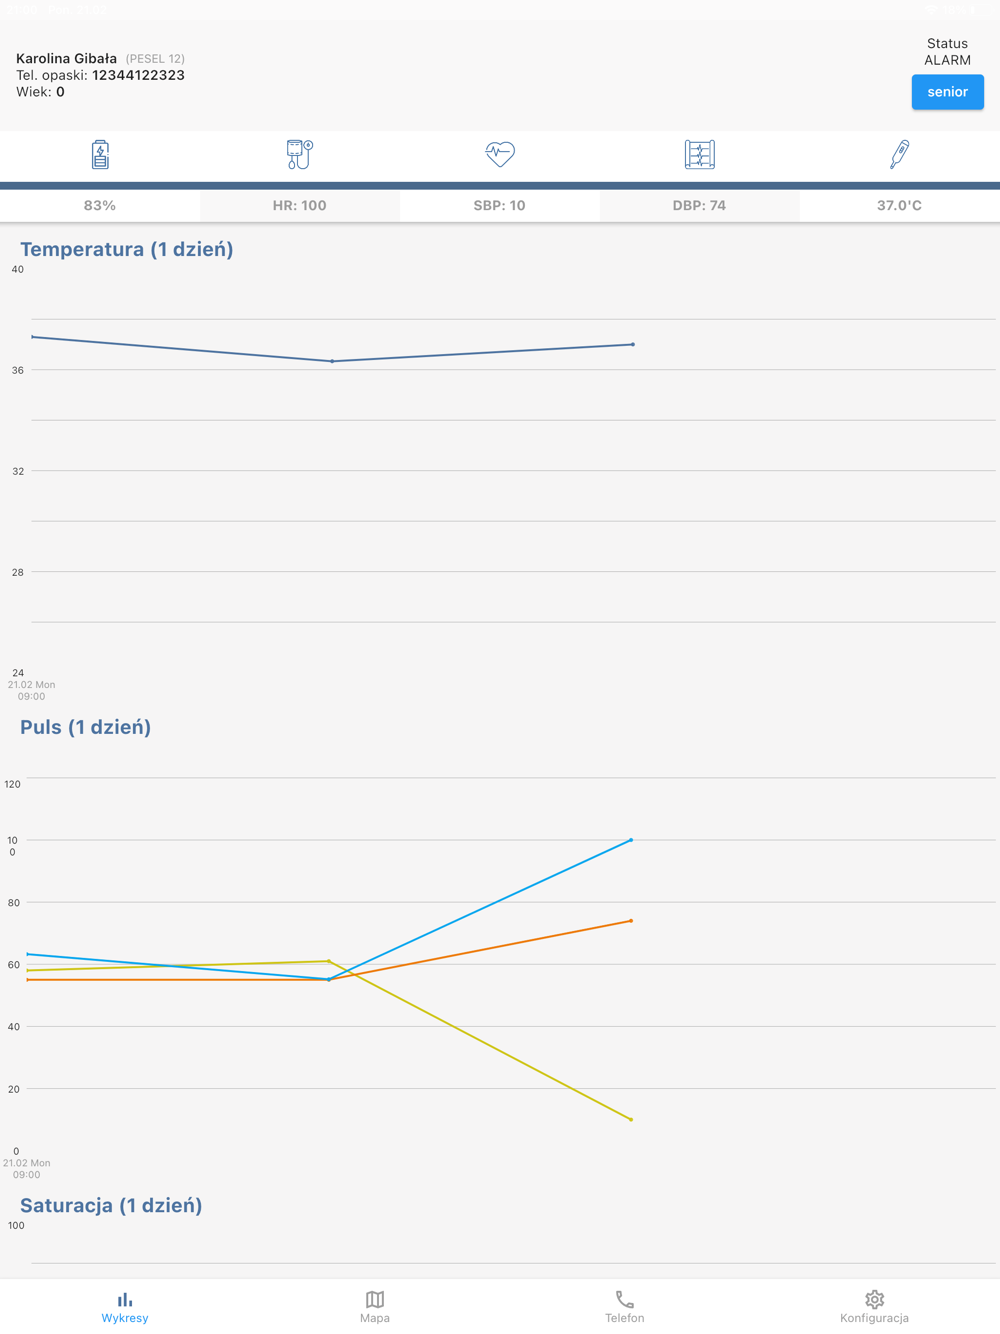The image size is (1000, 1334).
Task: Tap the thermometer icon
Action: click(899, 155)
